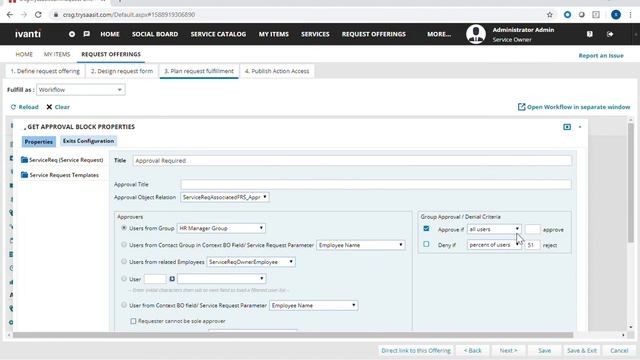Uncheck the Approve if checkbox
This screenshot has height=360, width=640.
pos(426,229)
